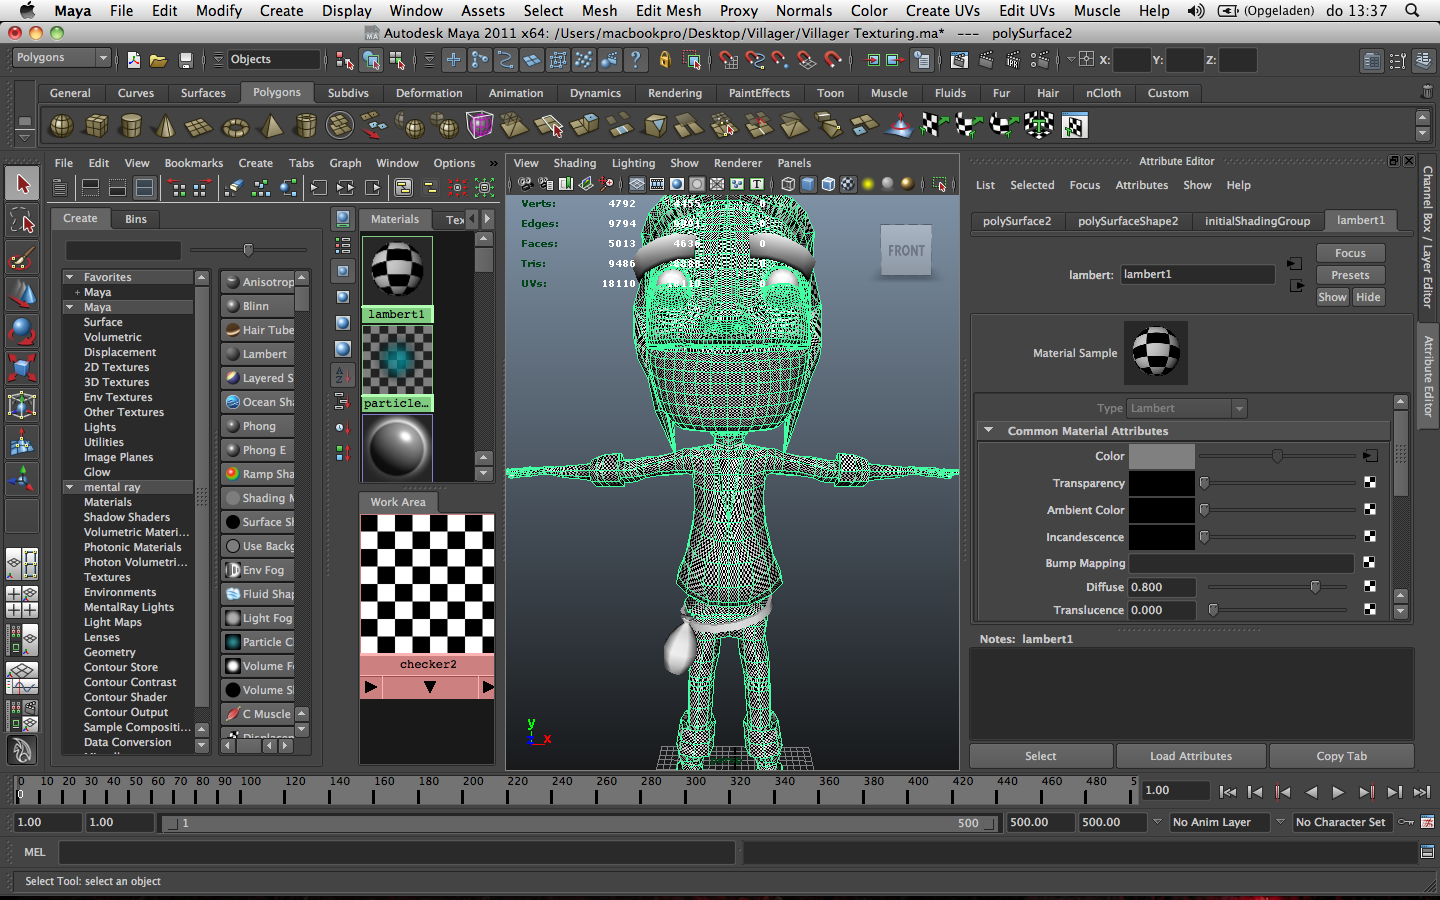This screenshot has width=1440, height=900.
Task: Create a polygon sphere from shelf
Action: (61, 126)
